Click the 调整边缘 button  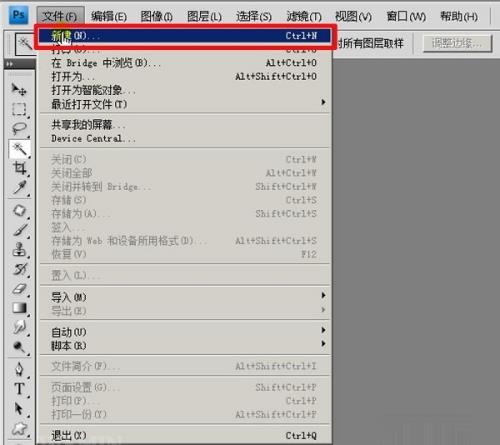[x=457, y=43]
